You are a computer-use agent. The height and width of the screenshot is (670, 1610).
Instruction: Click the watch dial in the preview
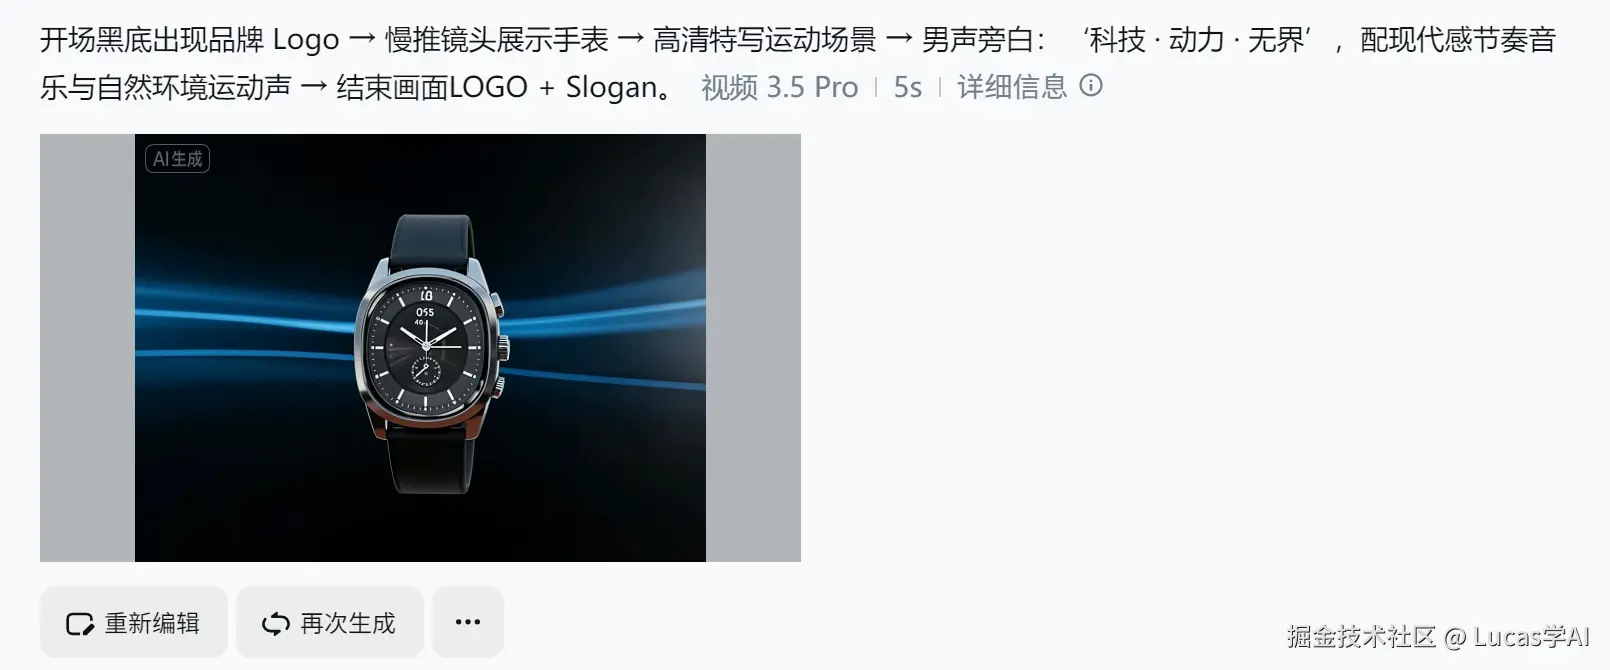tap(427, 348)
